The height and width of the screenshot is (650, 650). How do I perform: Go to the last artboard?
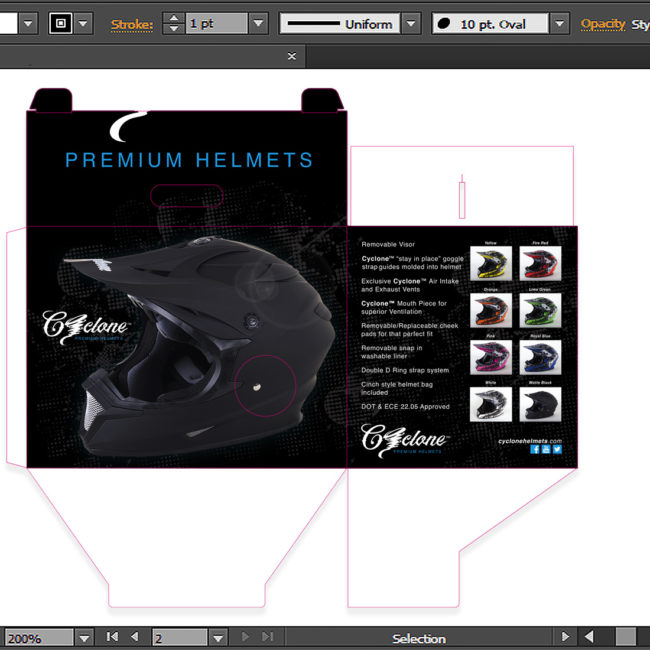(268, 637)
